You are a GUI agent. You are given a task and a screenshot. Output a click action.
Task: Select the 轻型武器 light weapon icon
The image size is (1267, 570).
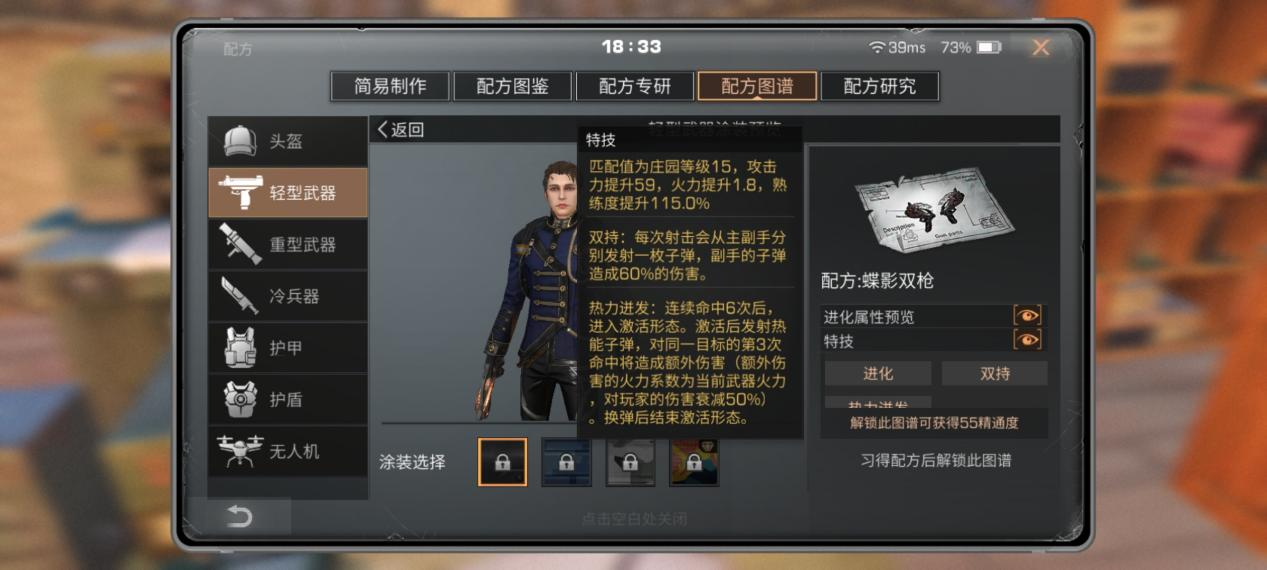pos(239,193)
